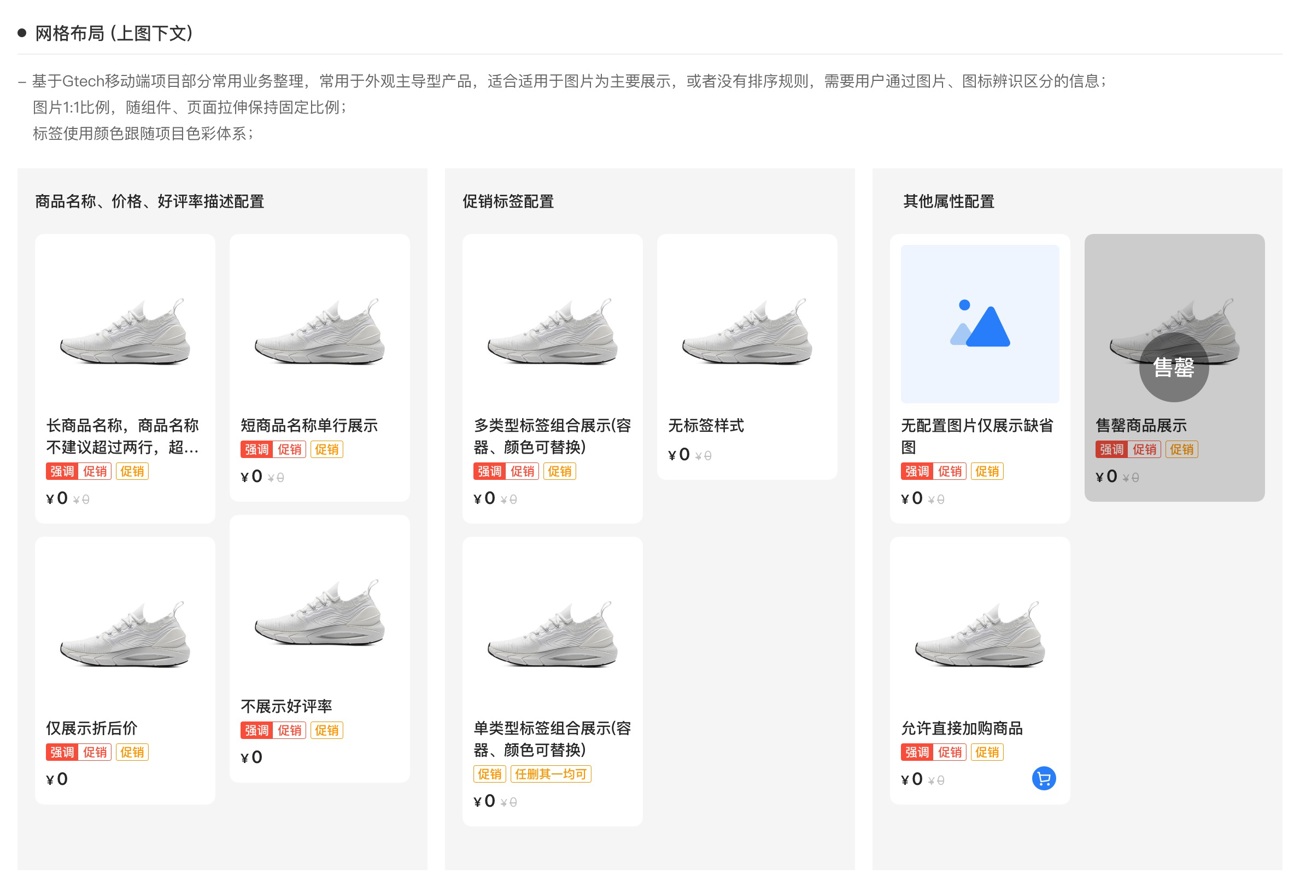Open the 无标签样式 product title
This screenshot has width=1300, height=892.
[706, 426]
